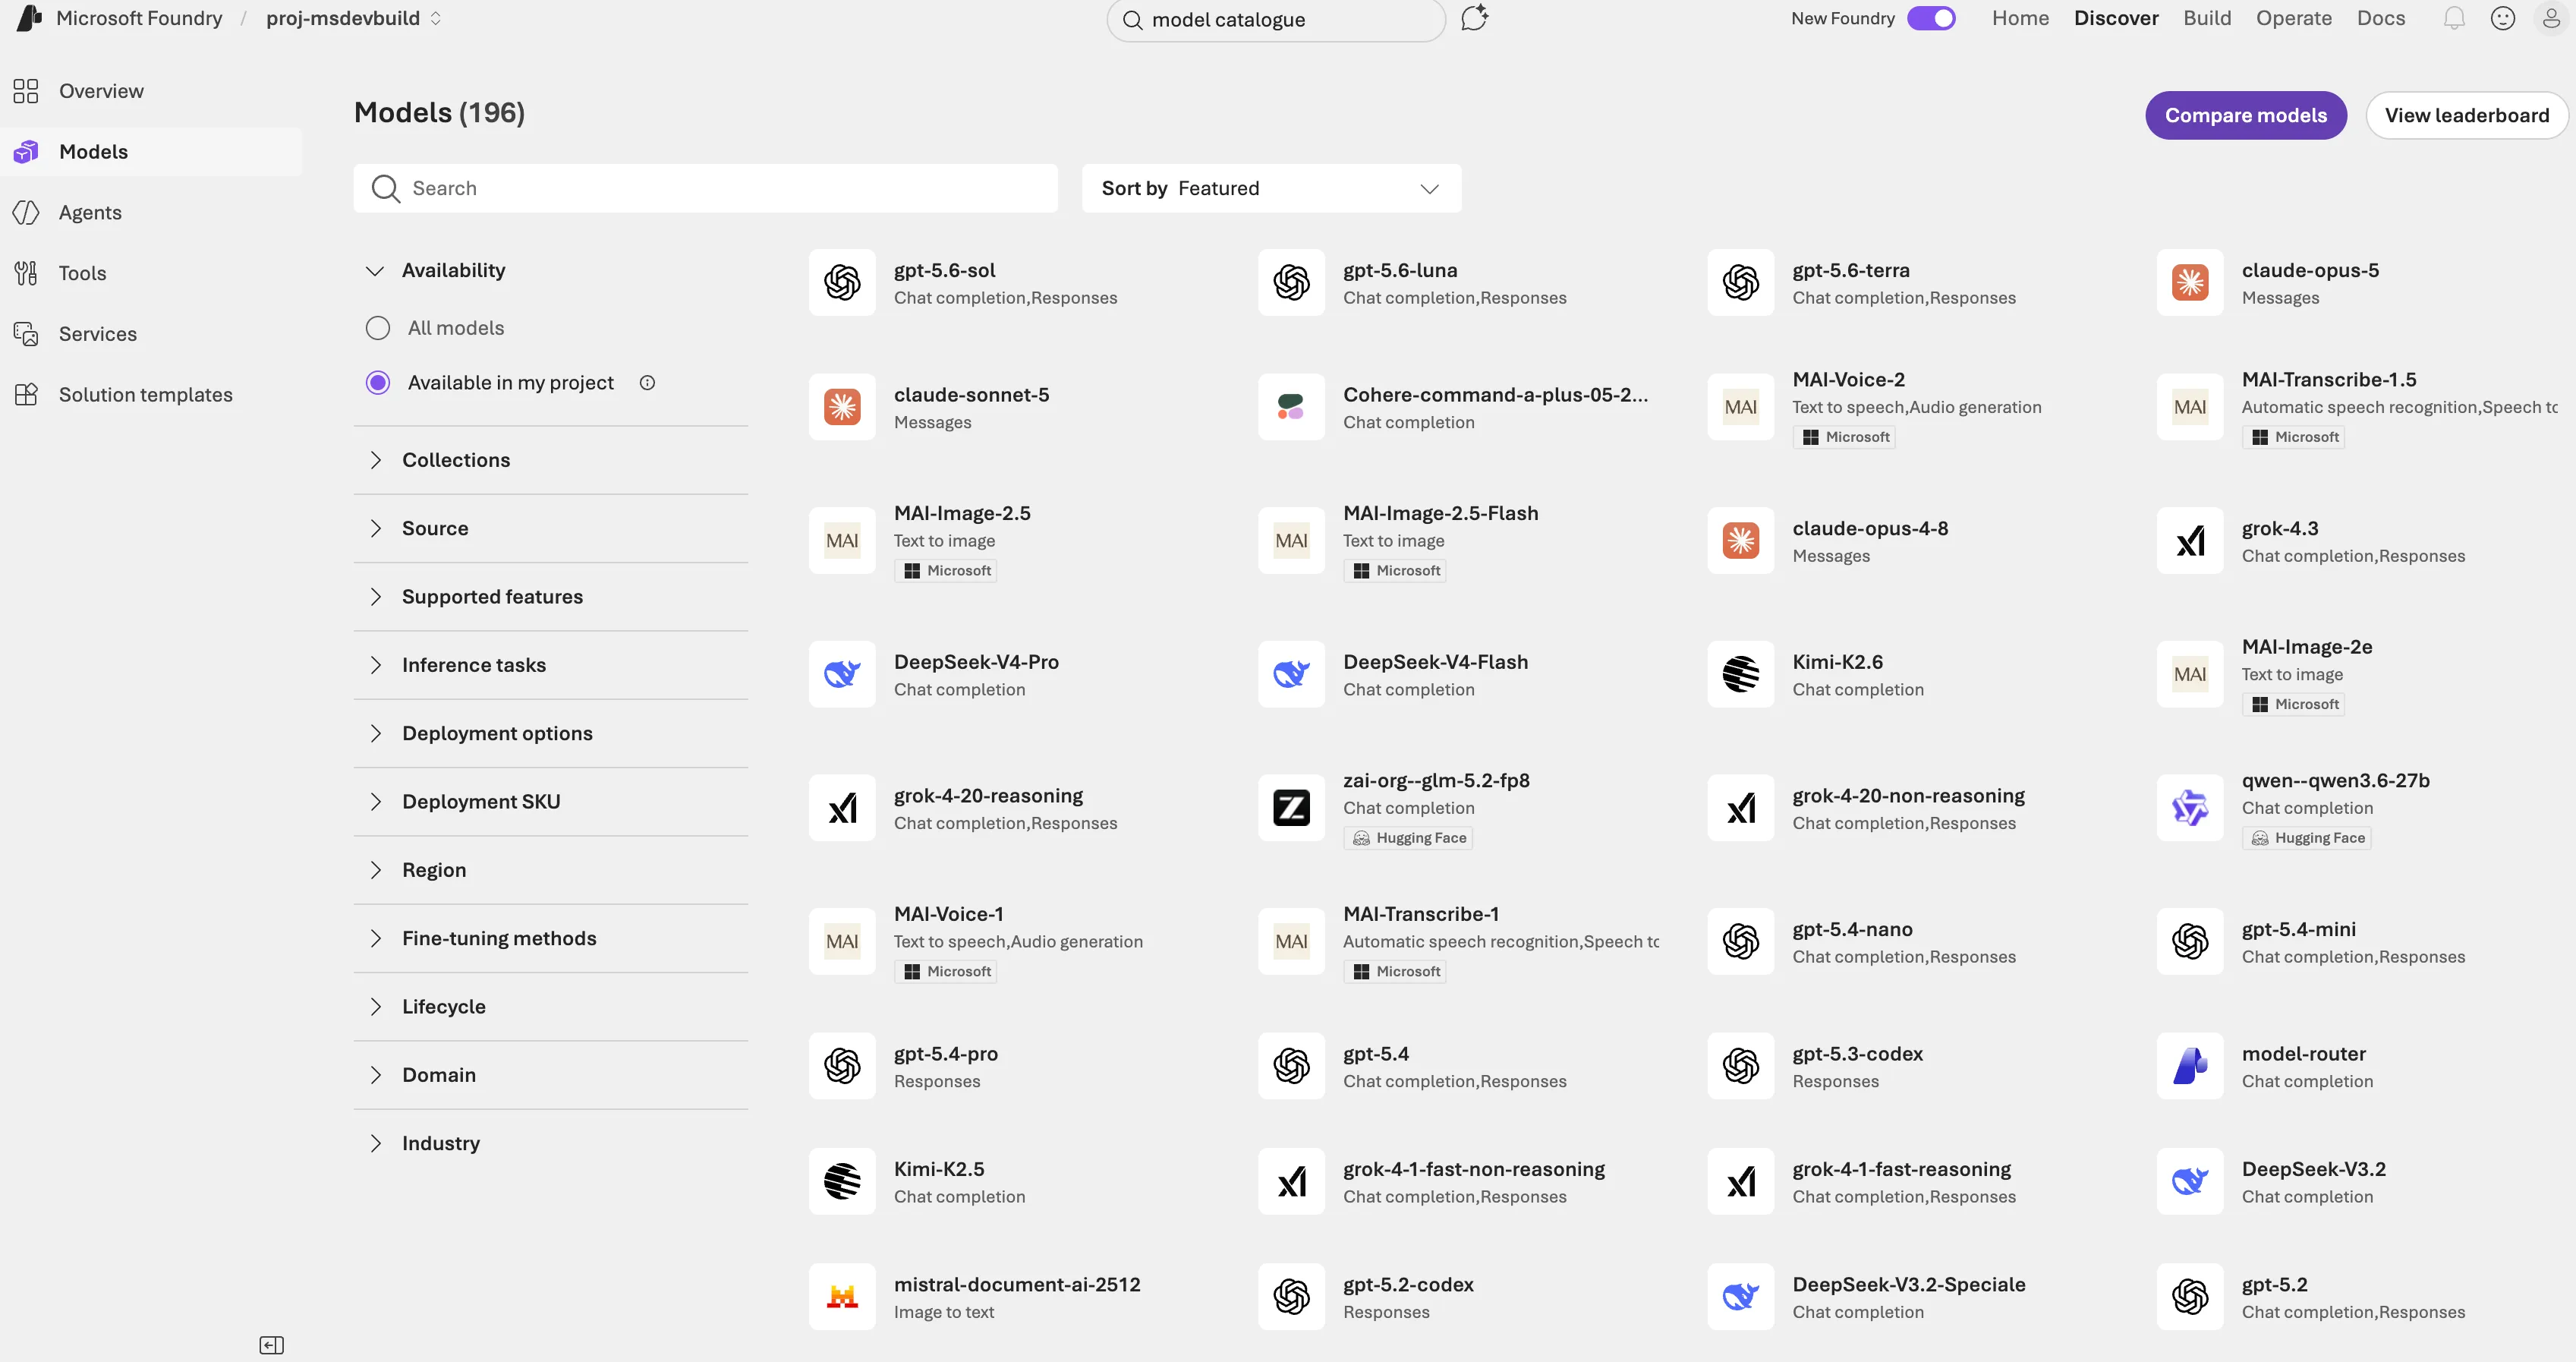2576x1362 pixels.
Task: Click the top model catalogue search box
Action: click(x=1276, y=20)
